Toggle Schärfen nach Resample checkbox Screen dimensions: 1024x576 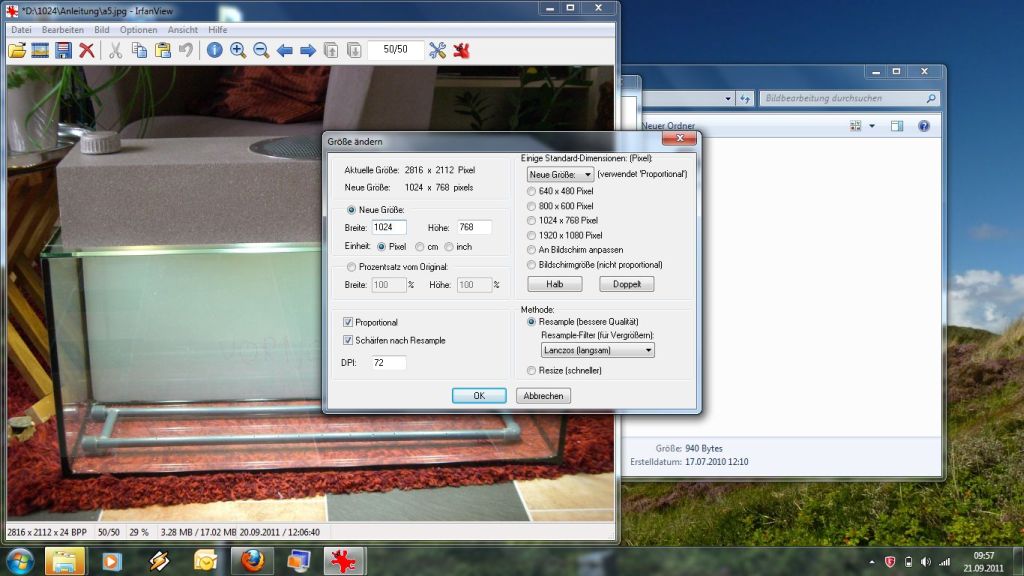(348, 340)
